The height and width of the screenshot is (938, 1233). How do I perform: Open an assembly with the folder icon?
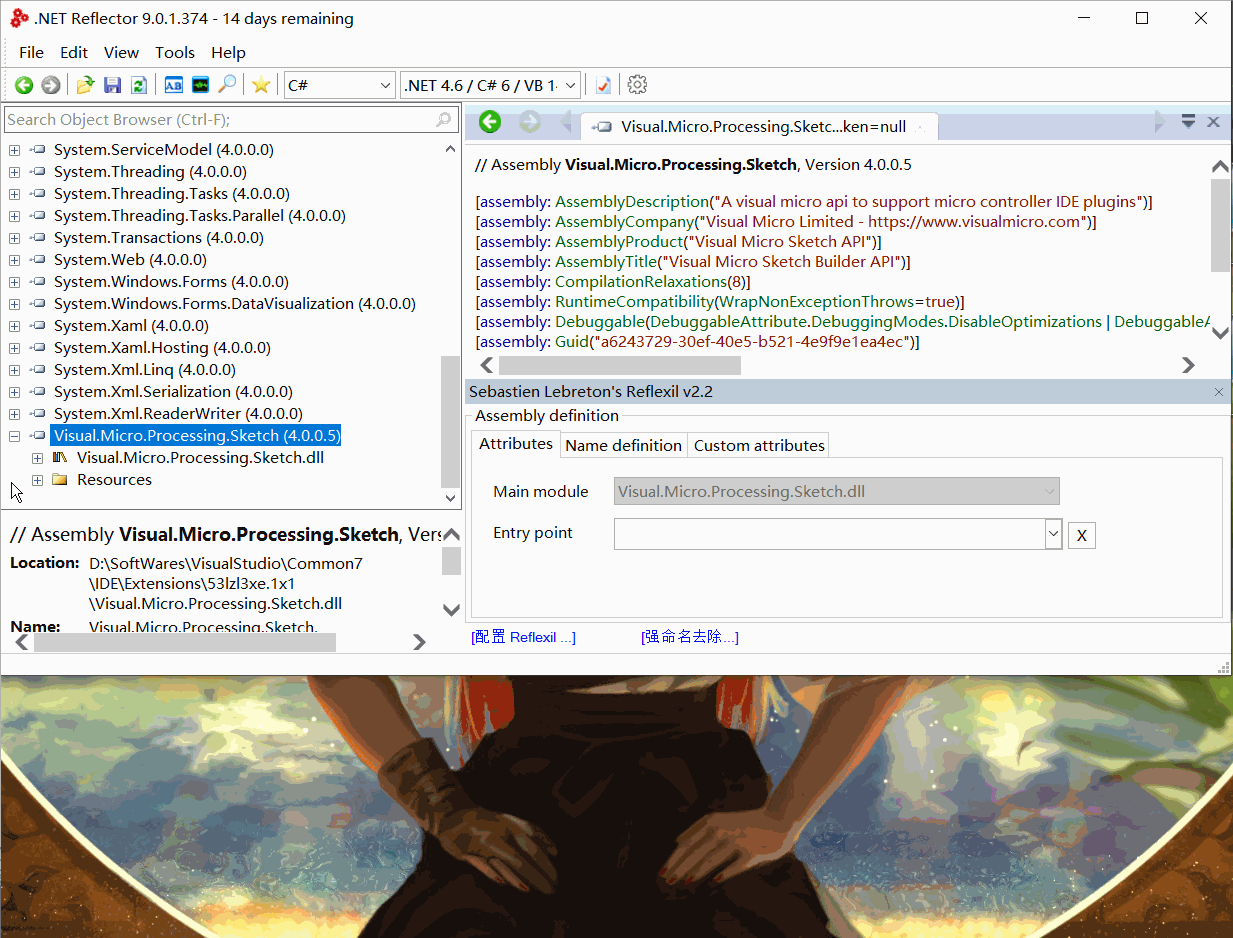click(x=86, y=85)
